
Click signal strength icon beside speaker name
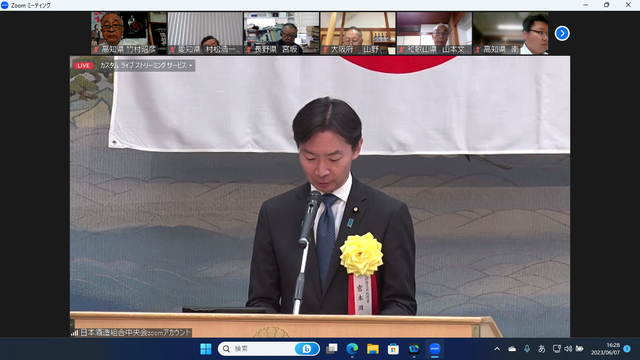point(75,333)
